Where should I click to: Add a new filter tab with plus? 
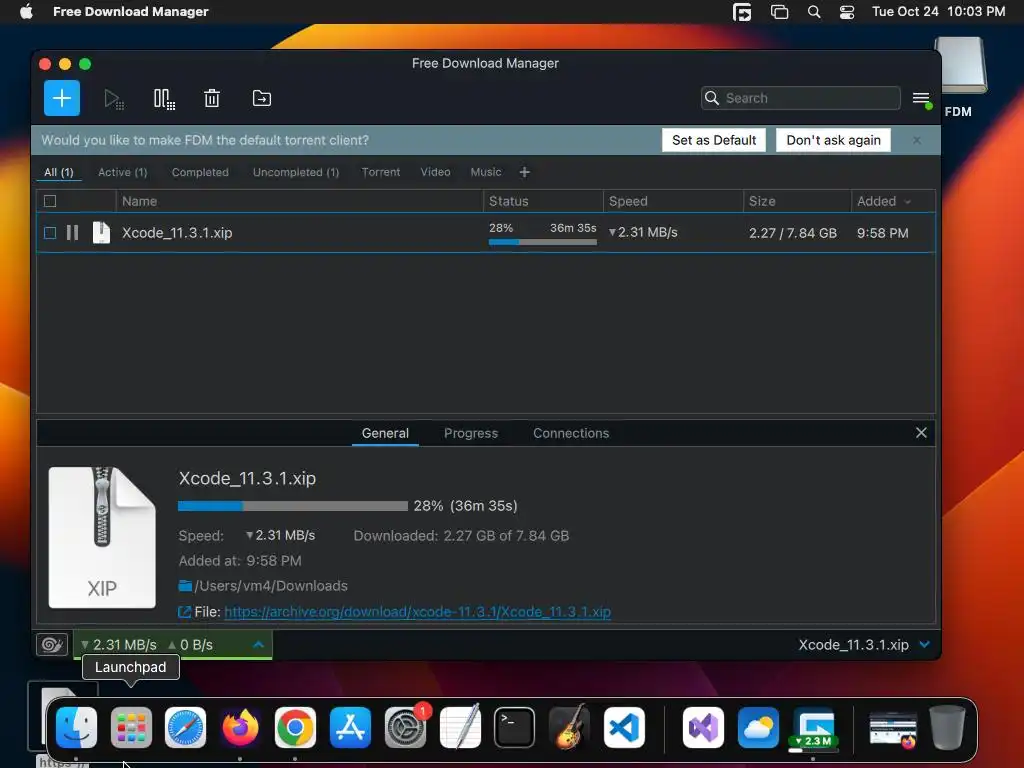524,172
